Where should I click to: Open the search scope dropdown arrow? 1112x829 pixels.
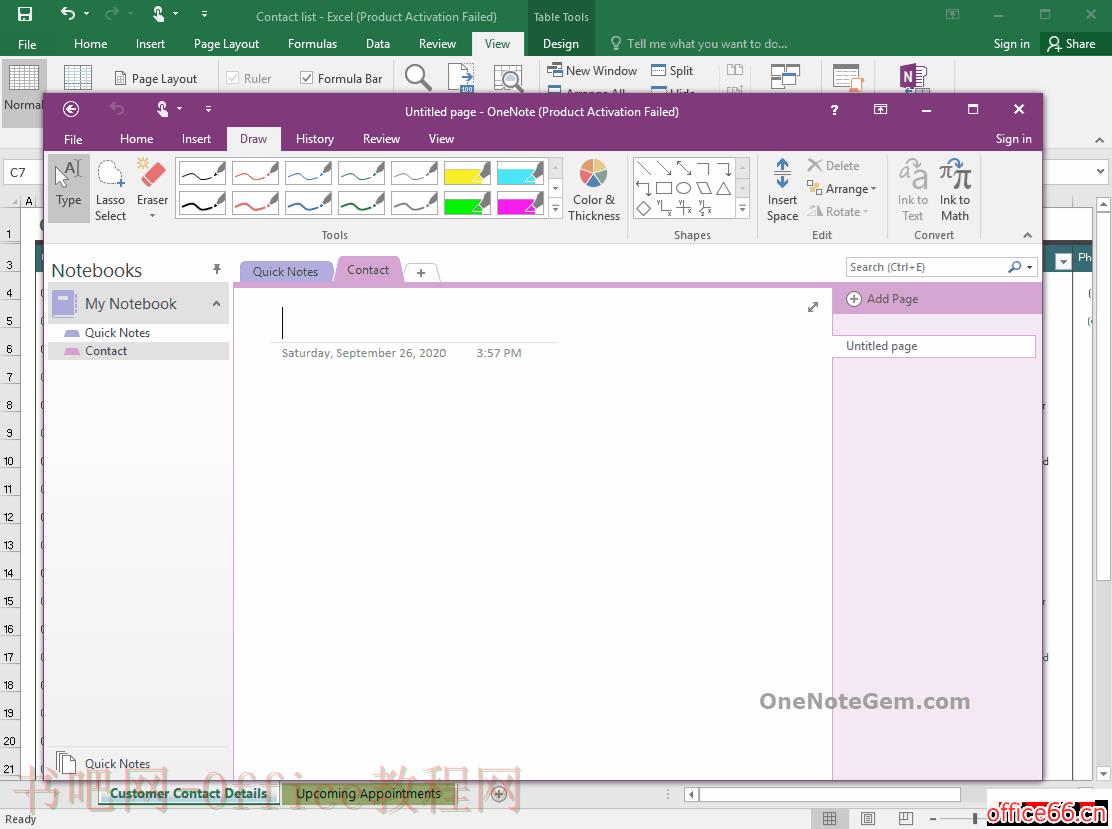point(1030,267)
